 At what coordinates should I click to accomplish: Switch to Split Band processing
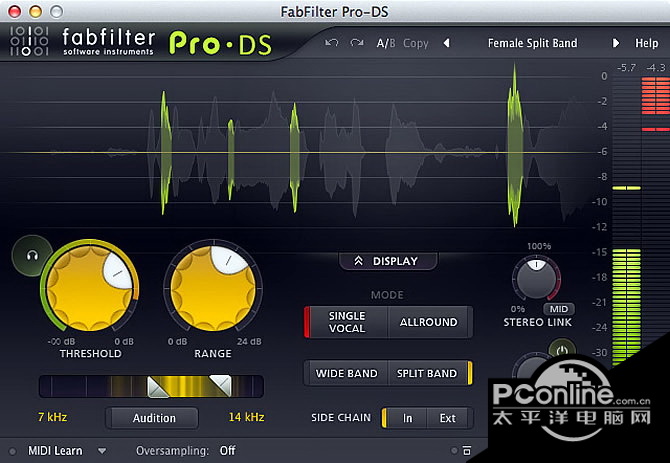tap(429, 373)
